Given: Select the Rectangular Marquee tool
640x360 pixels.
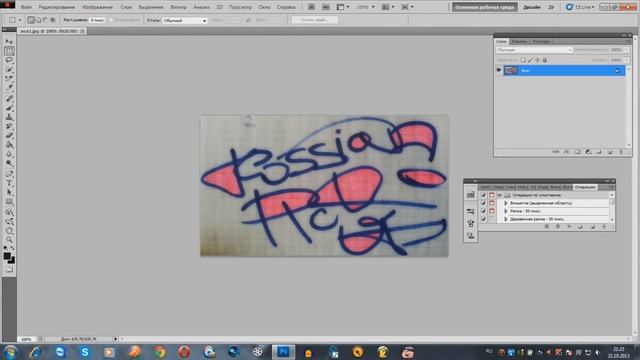Looking at the screenshot, I should [9, 51].
